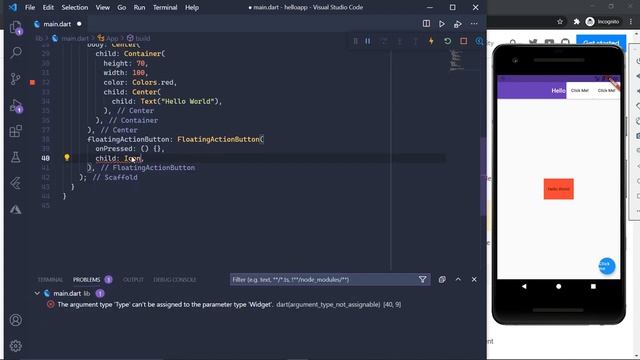This screenshot has height=360, width=640.
Task: Toggle the breakpoint on line 32
Action: click(x=32, y=82)
